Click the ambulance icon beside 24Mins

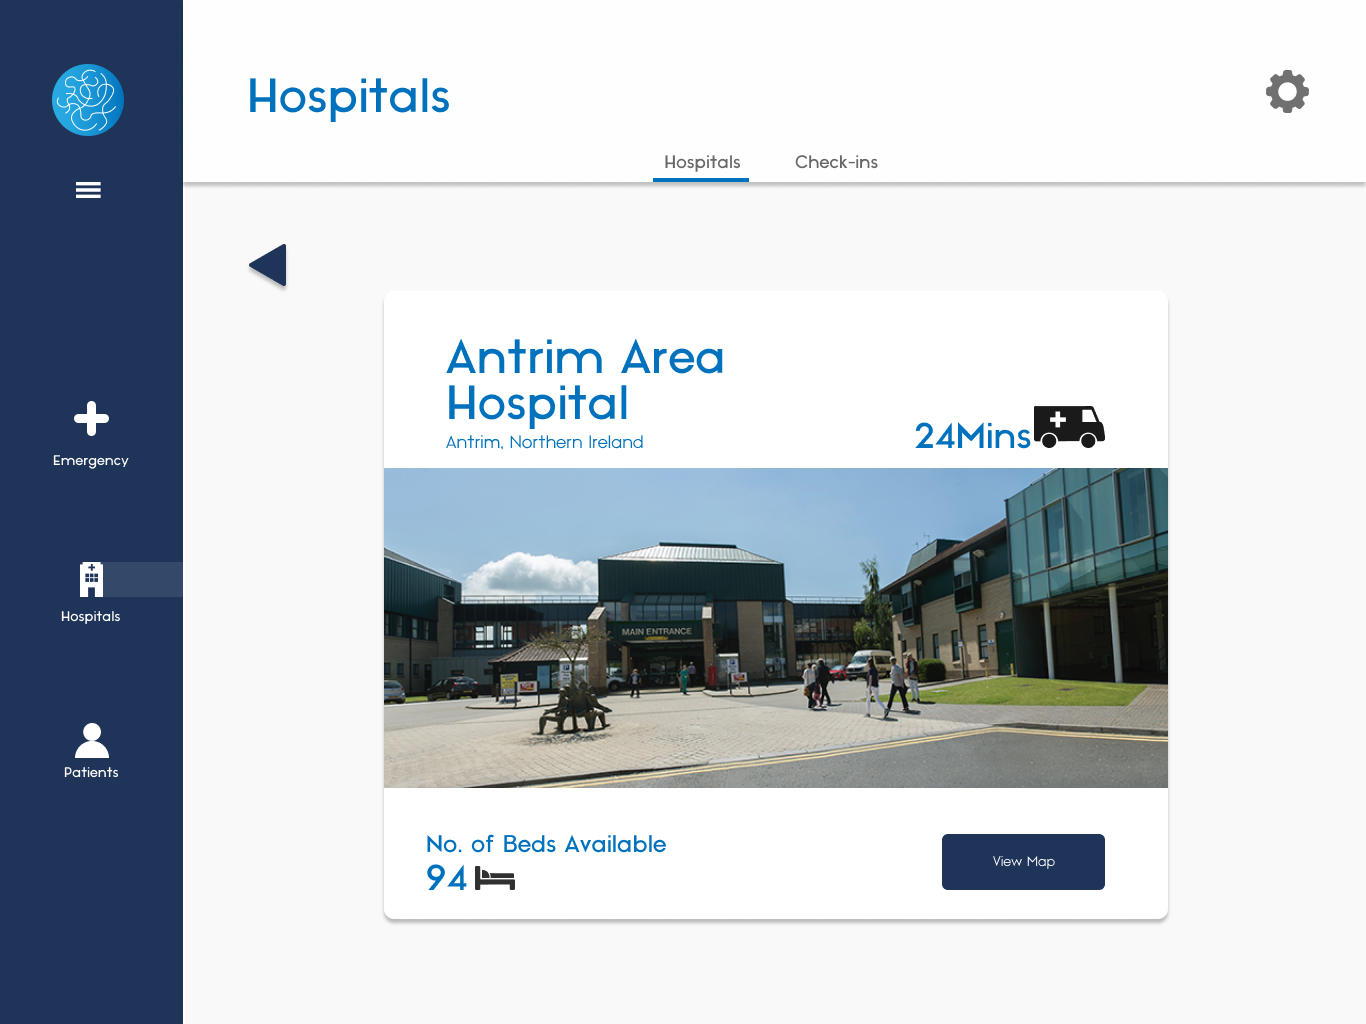(1069, 427)
